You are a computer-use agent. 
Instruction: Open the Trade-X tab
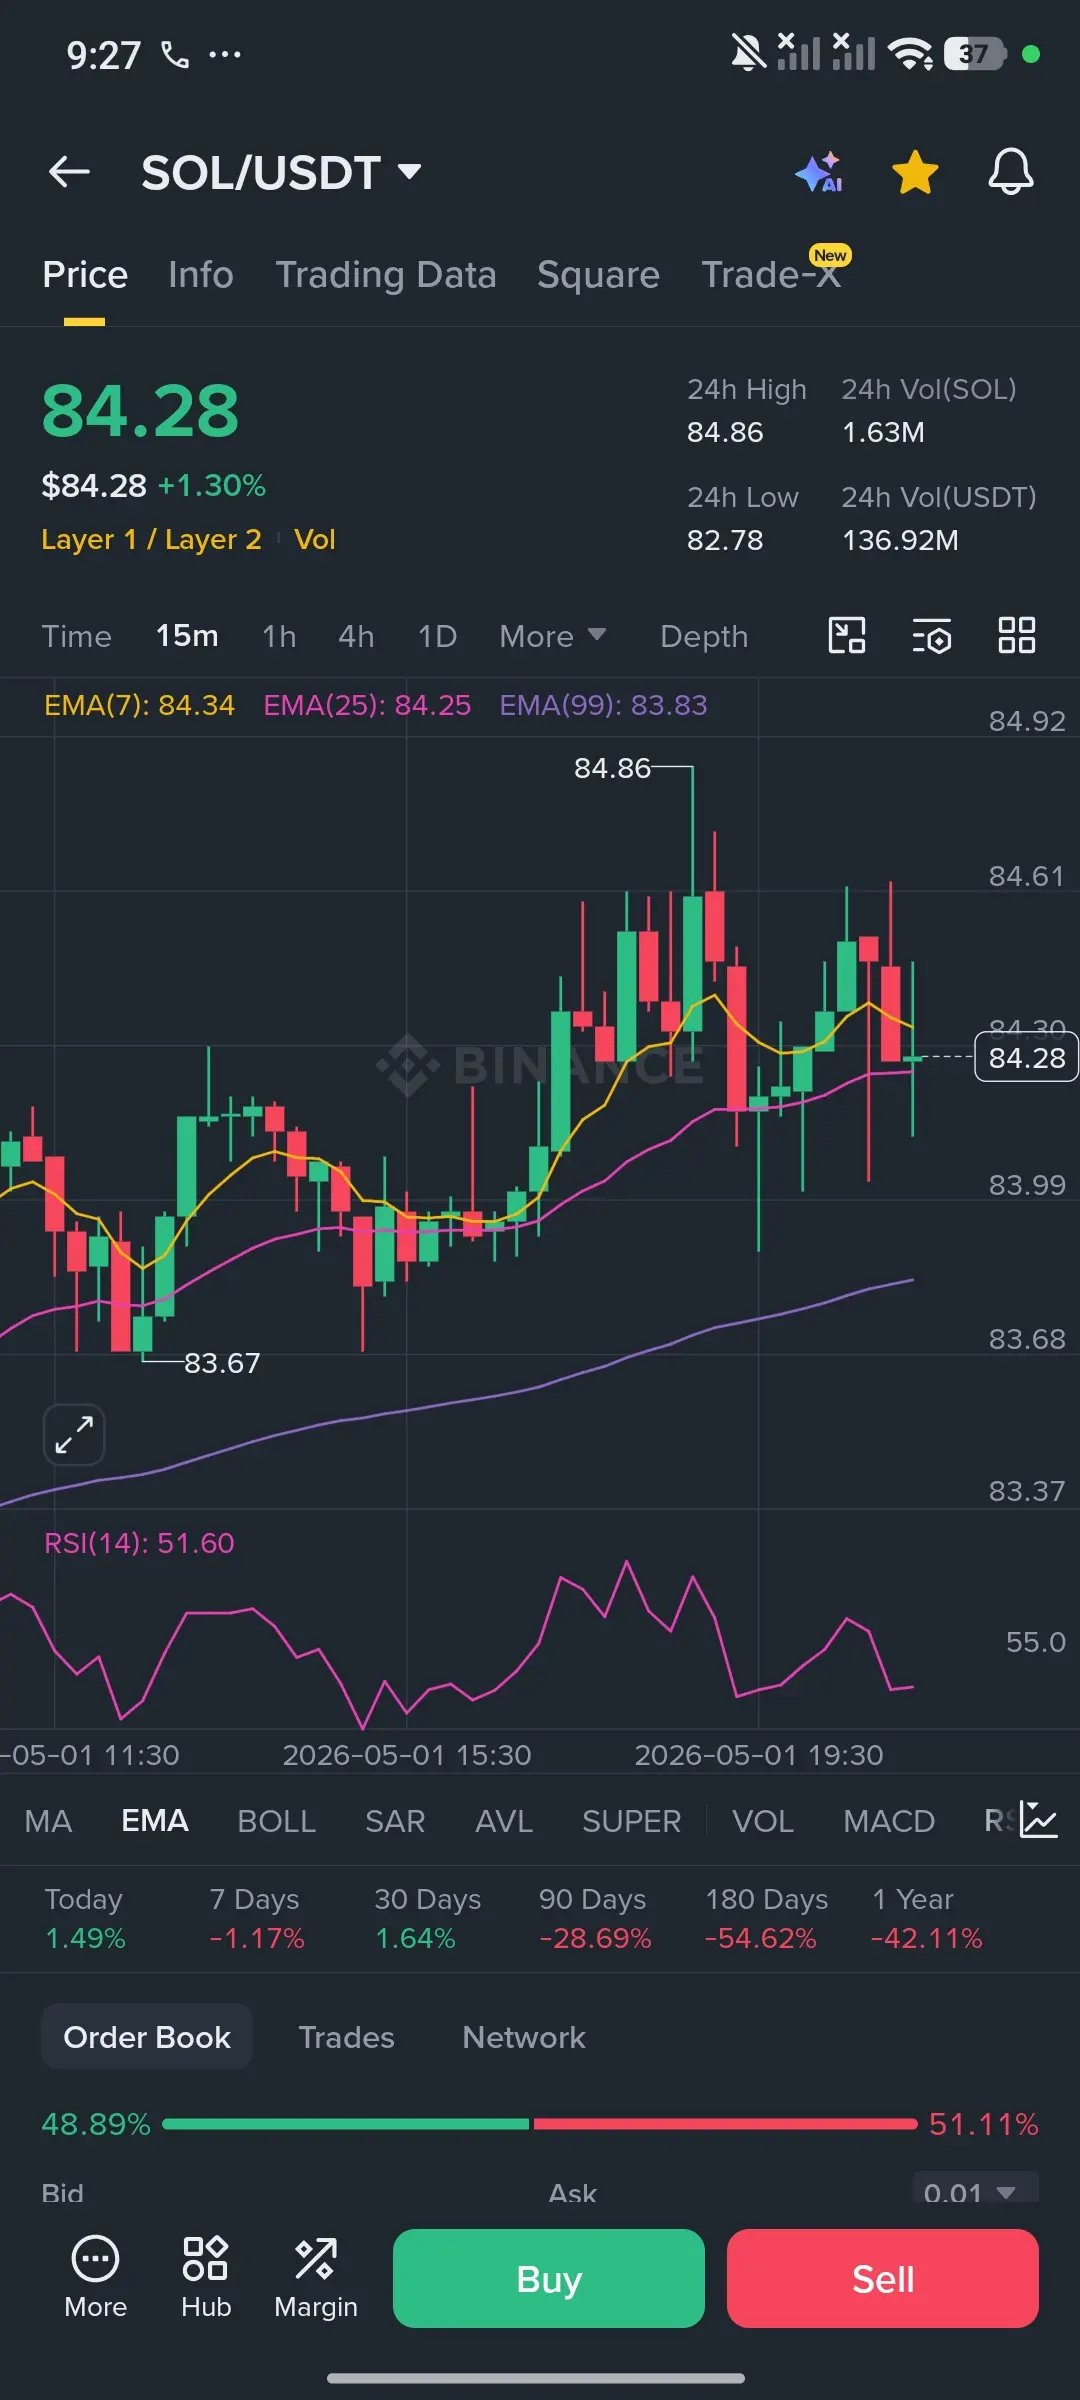click(771, 275)
